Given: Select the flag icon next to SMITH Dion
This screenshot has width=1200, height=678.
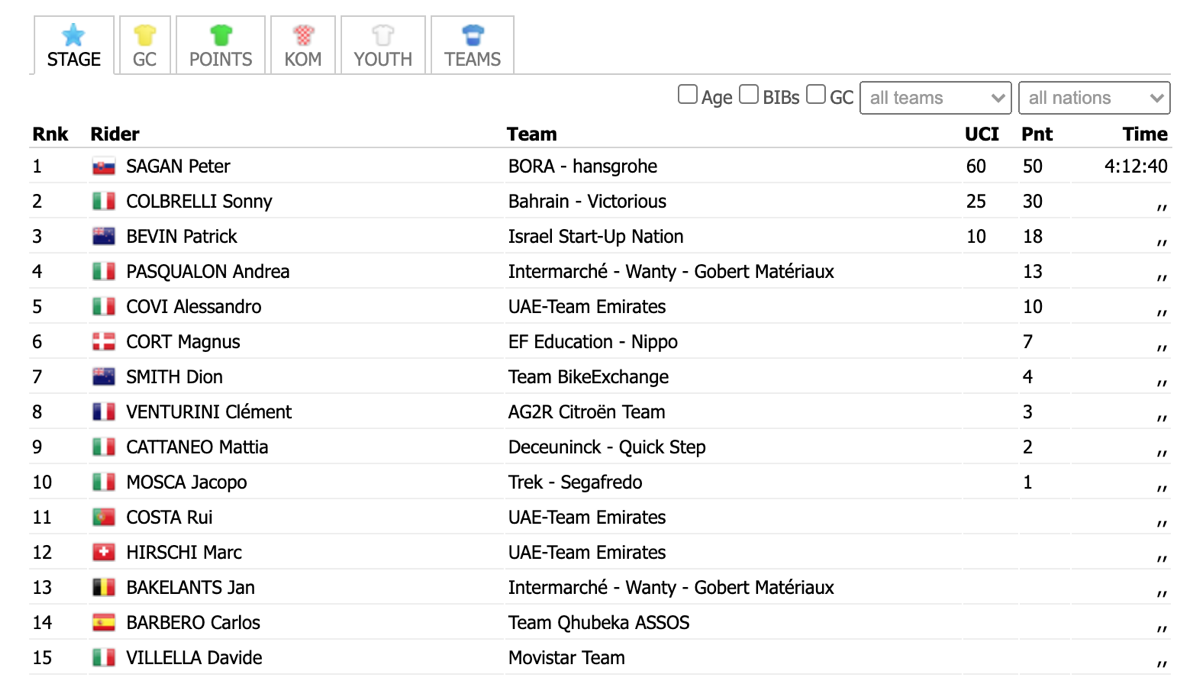Looking at the screenshot, I should (x=104, y=377).
